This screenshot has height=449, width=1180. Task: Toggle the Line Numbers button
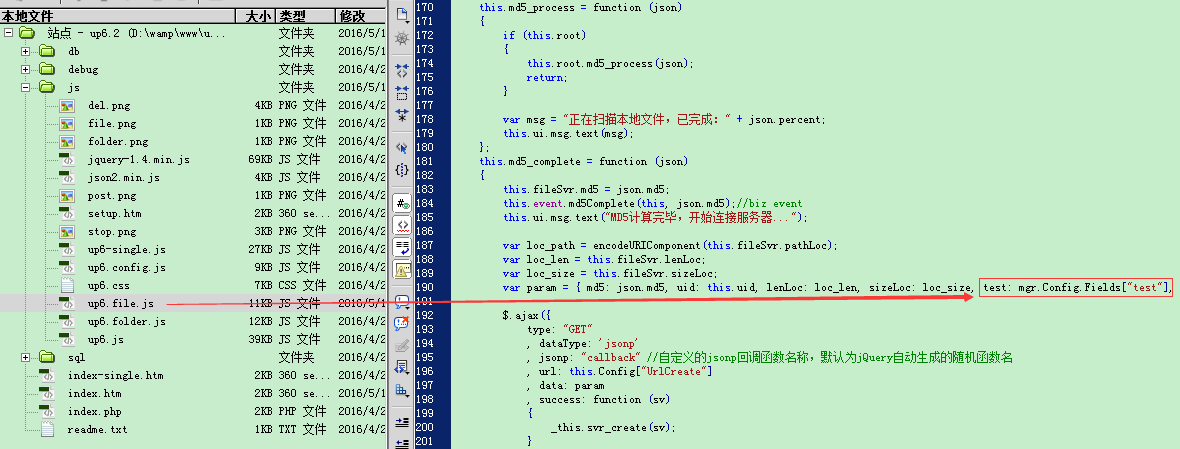pos(402,203)
